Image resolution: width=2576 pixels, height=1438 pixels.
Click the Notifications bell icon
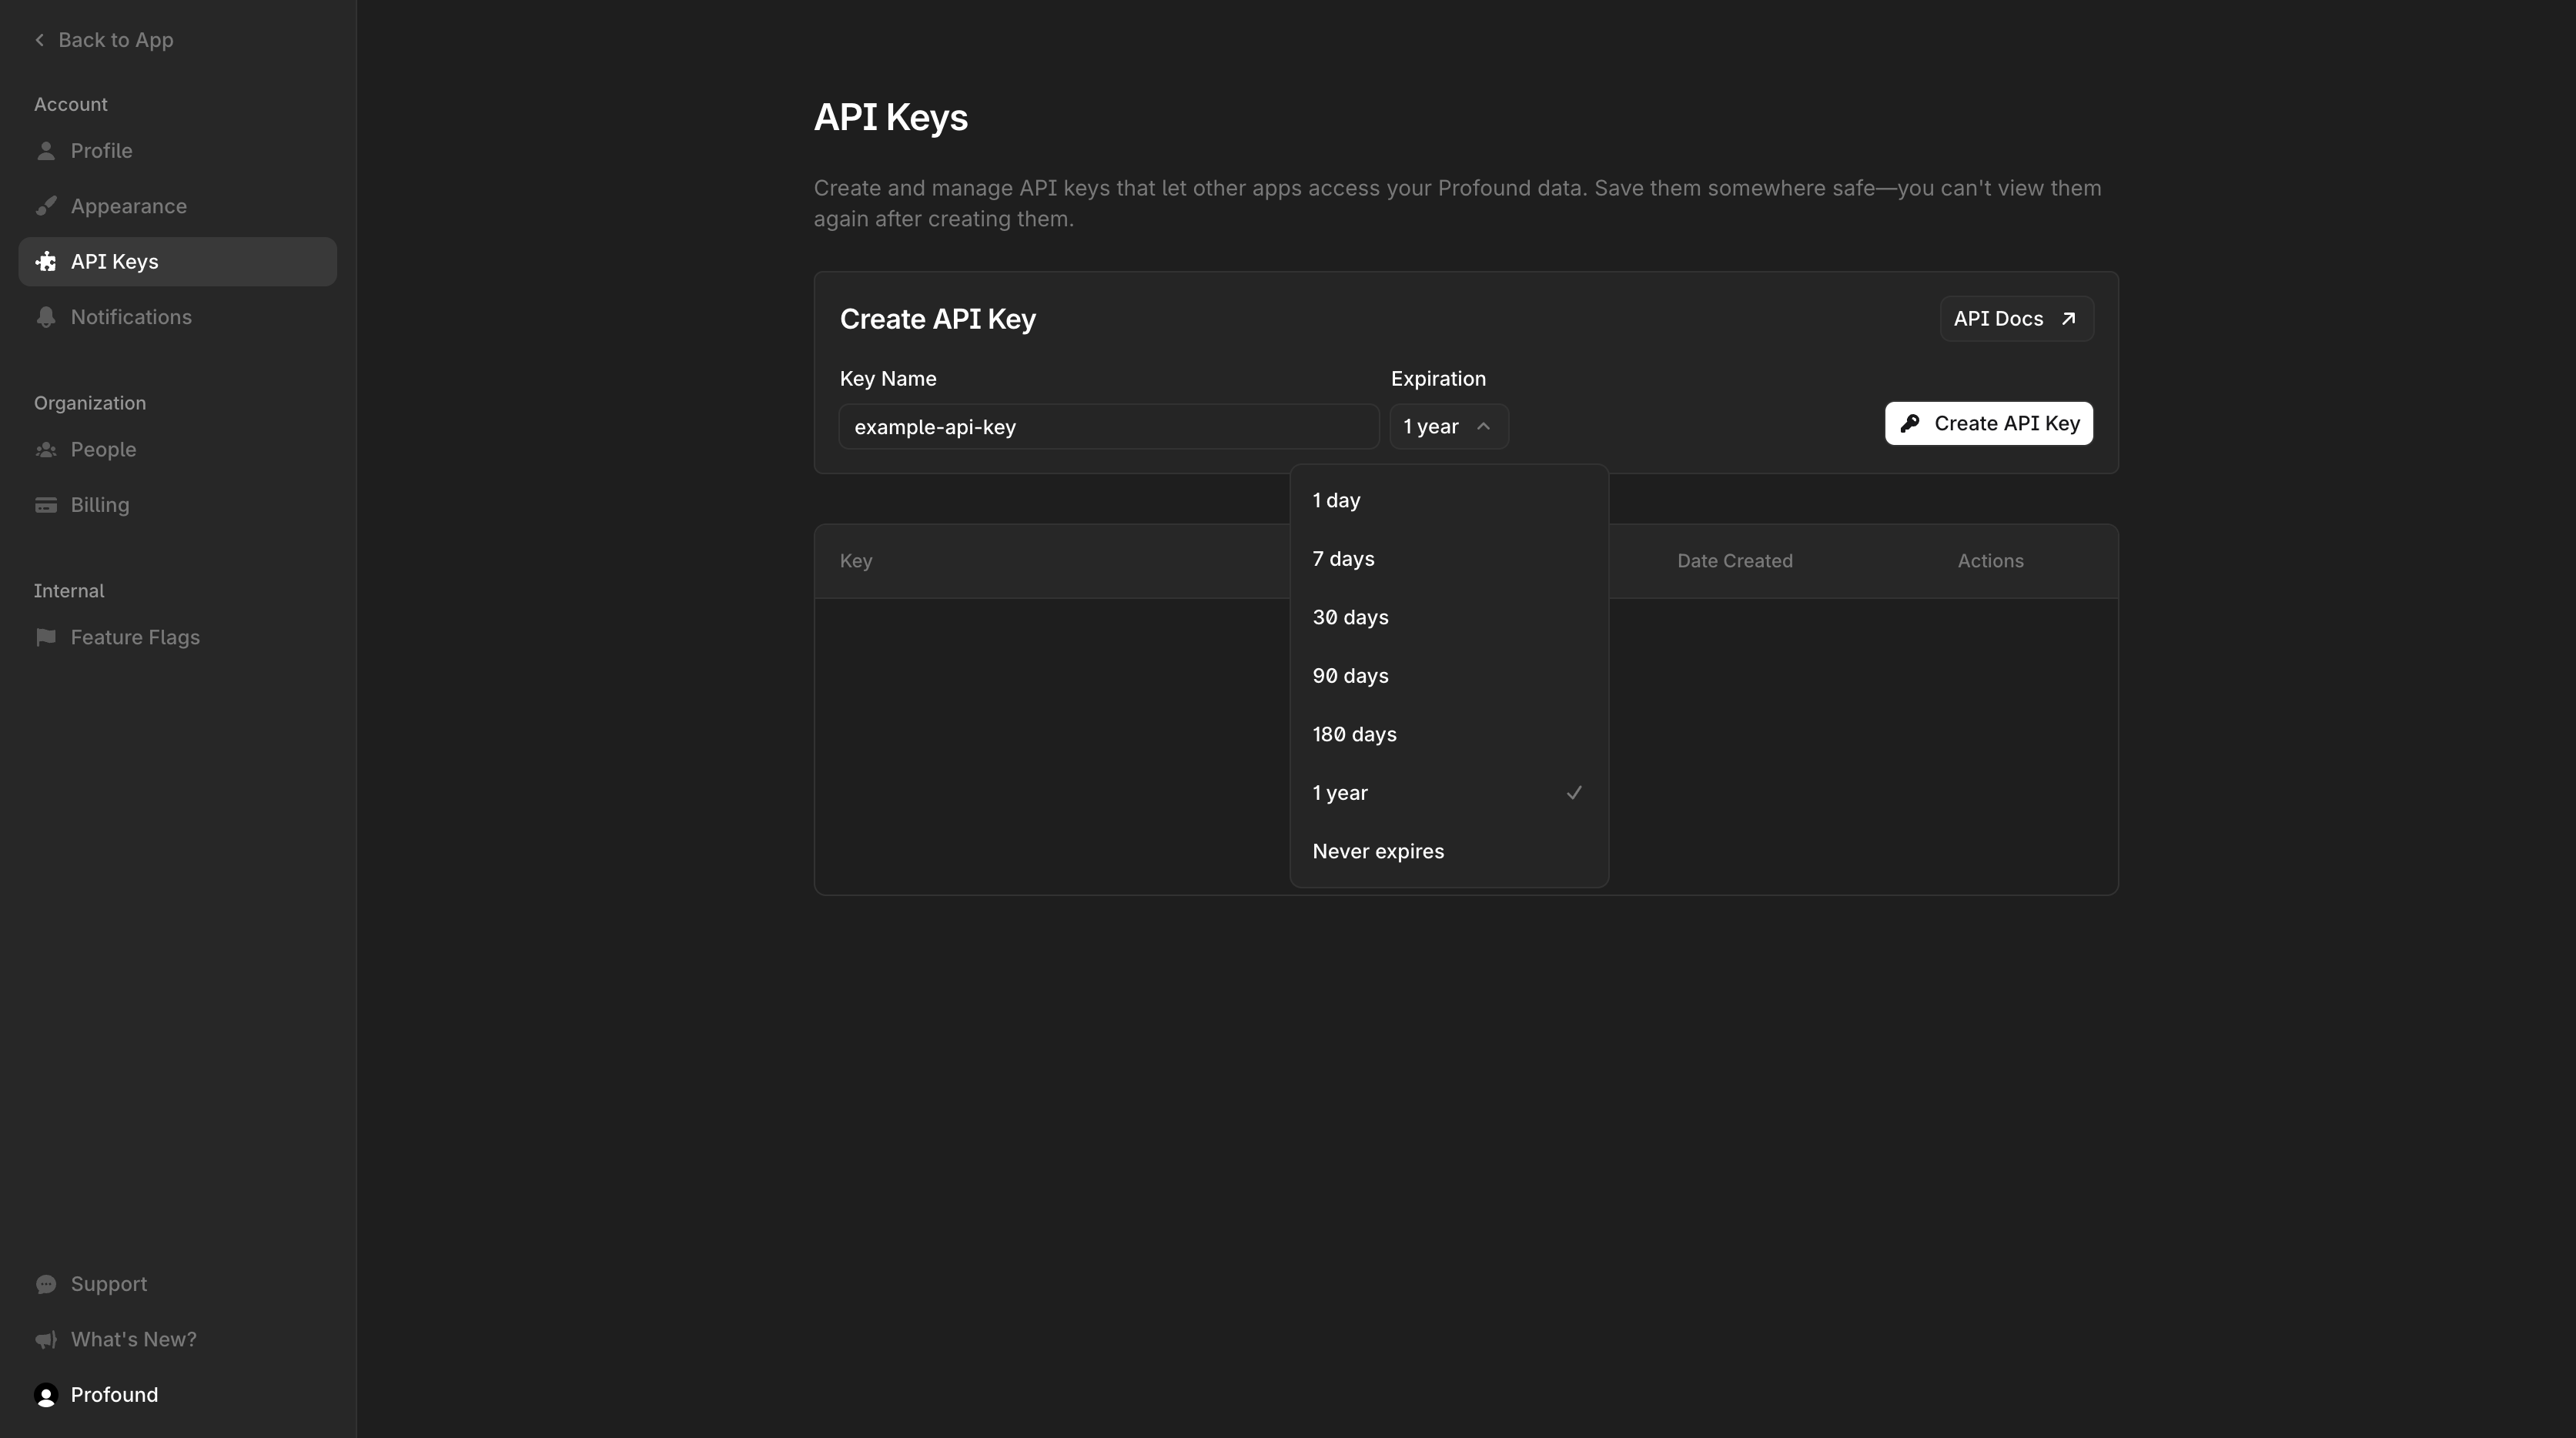click(x=46, y=317)
